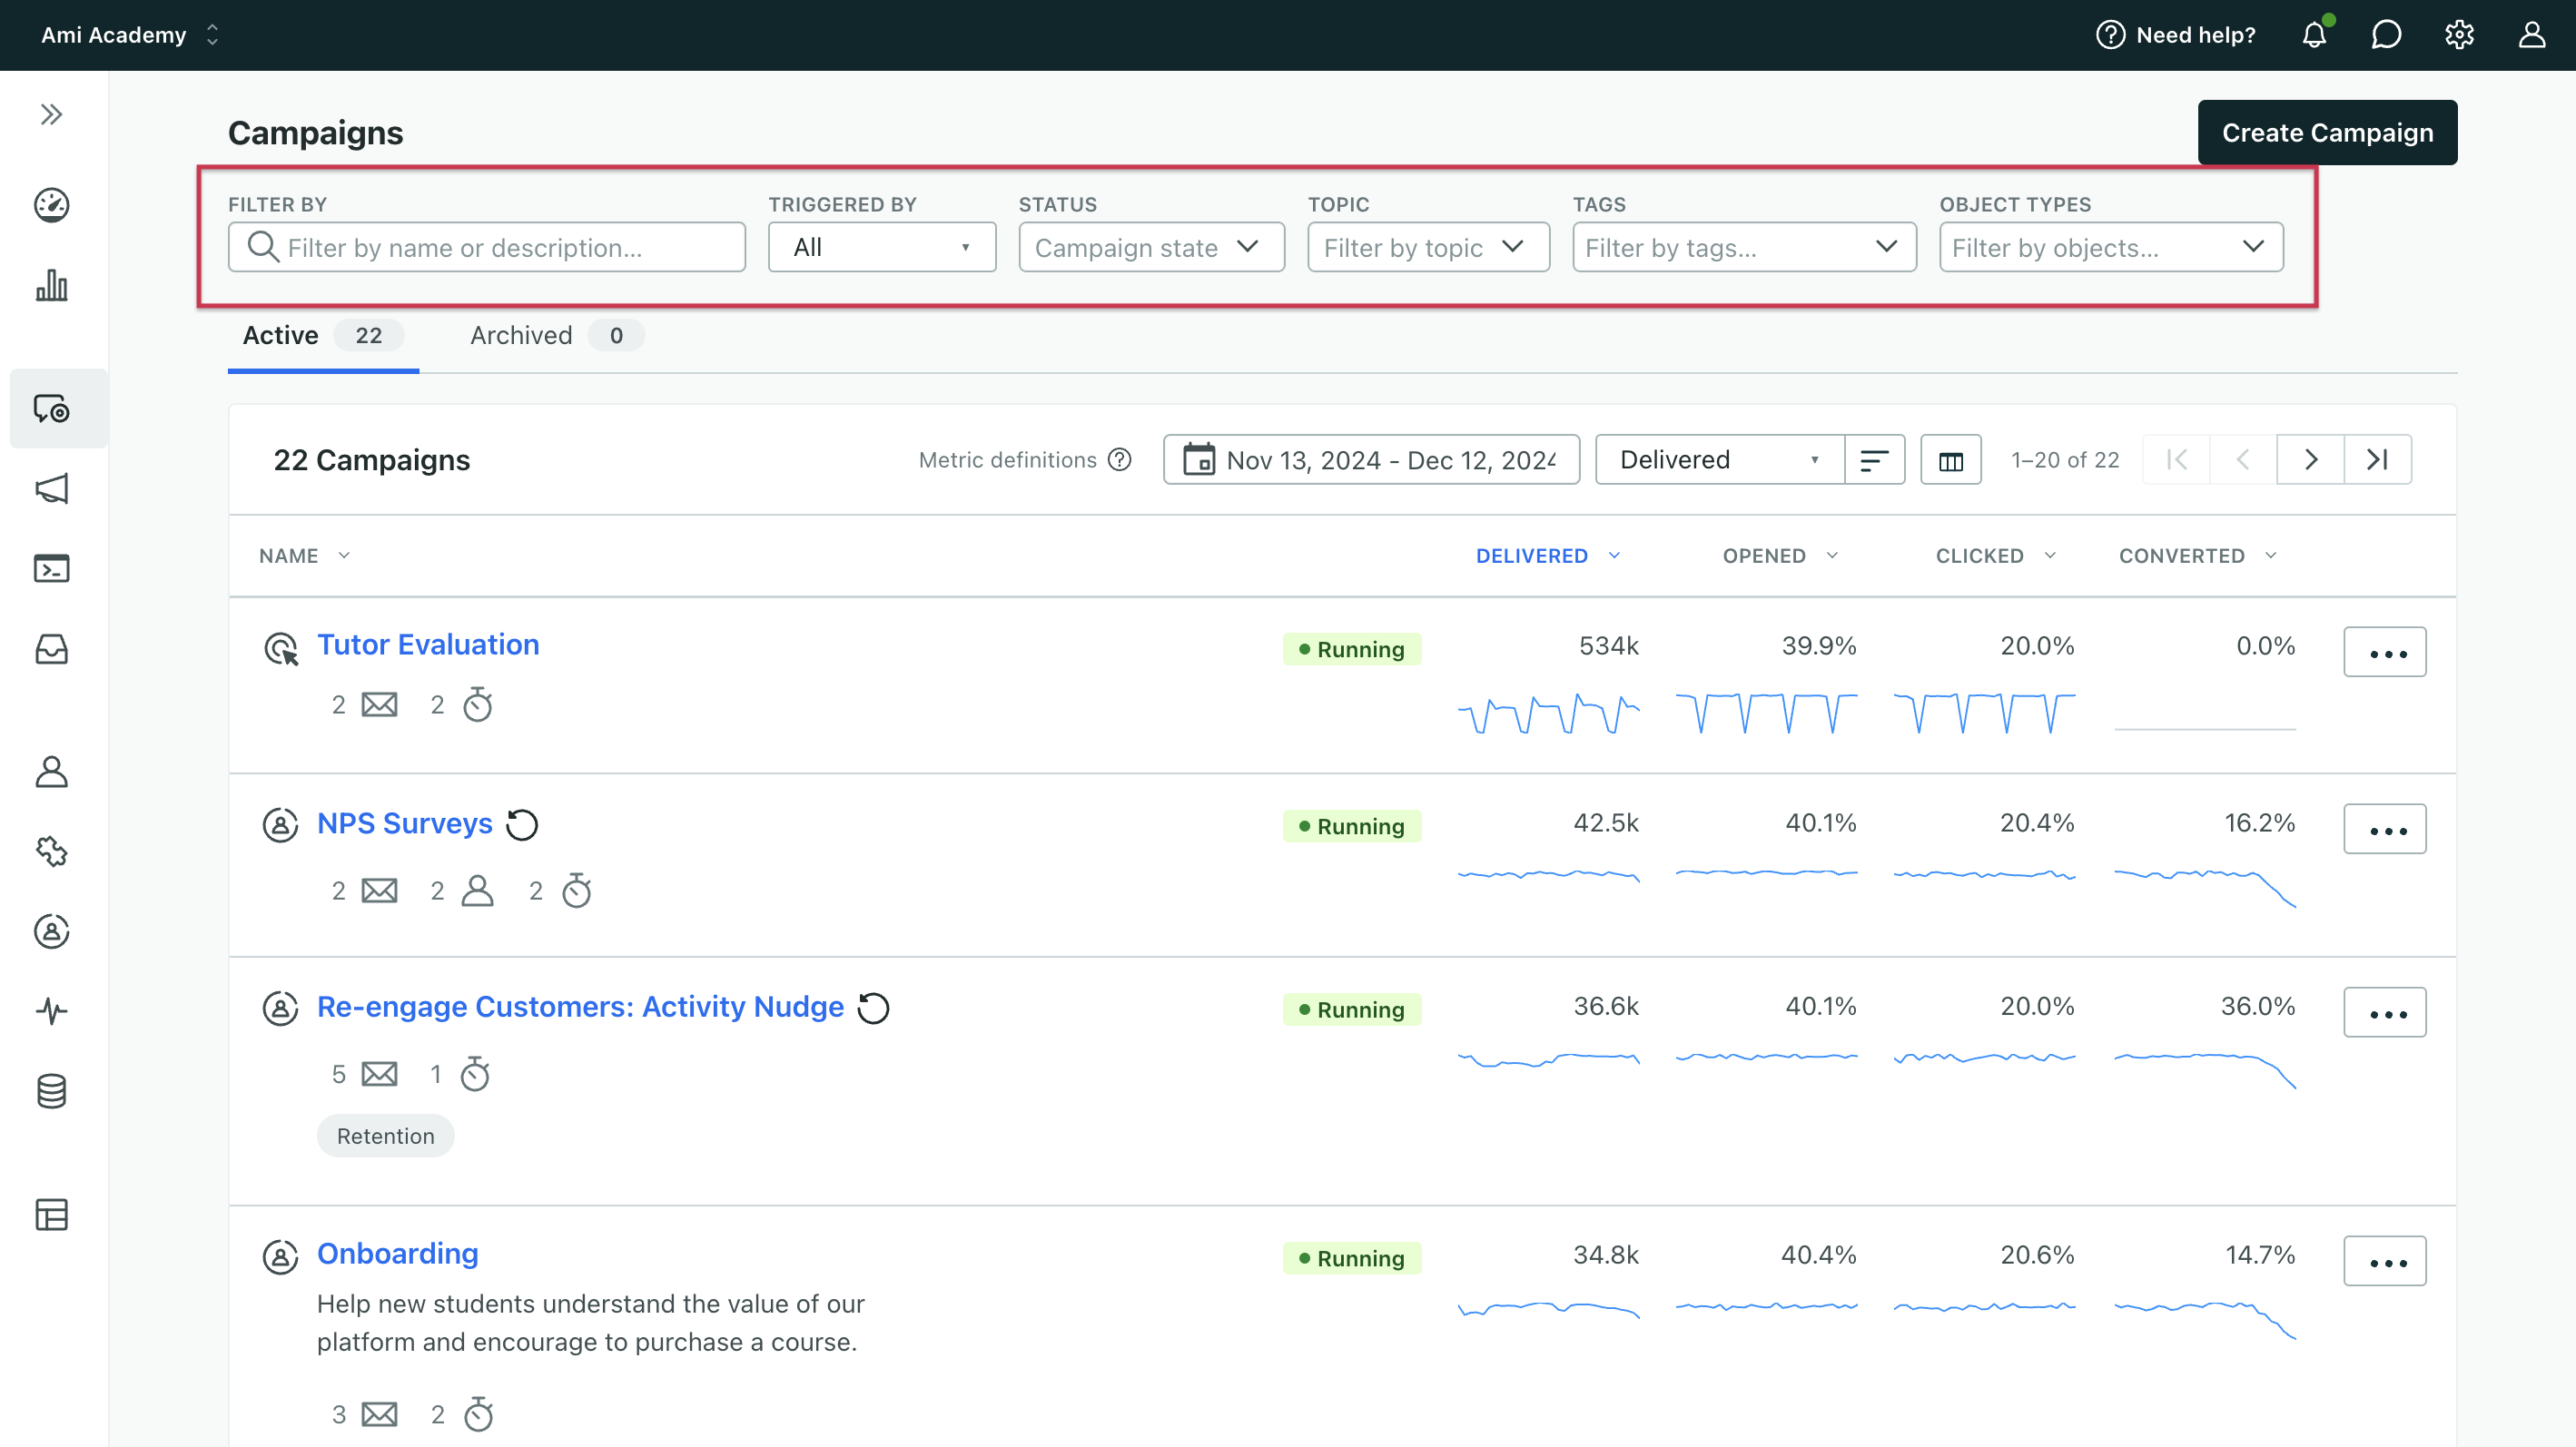This screenshot has height=1447, width=2576.
Task: Open more options for Tutor Evaluation
Action: [2384, 652]
